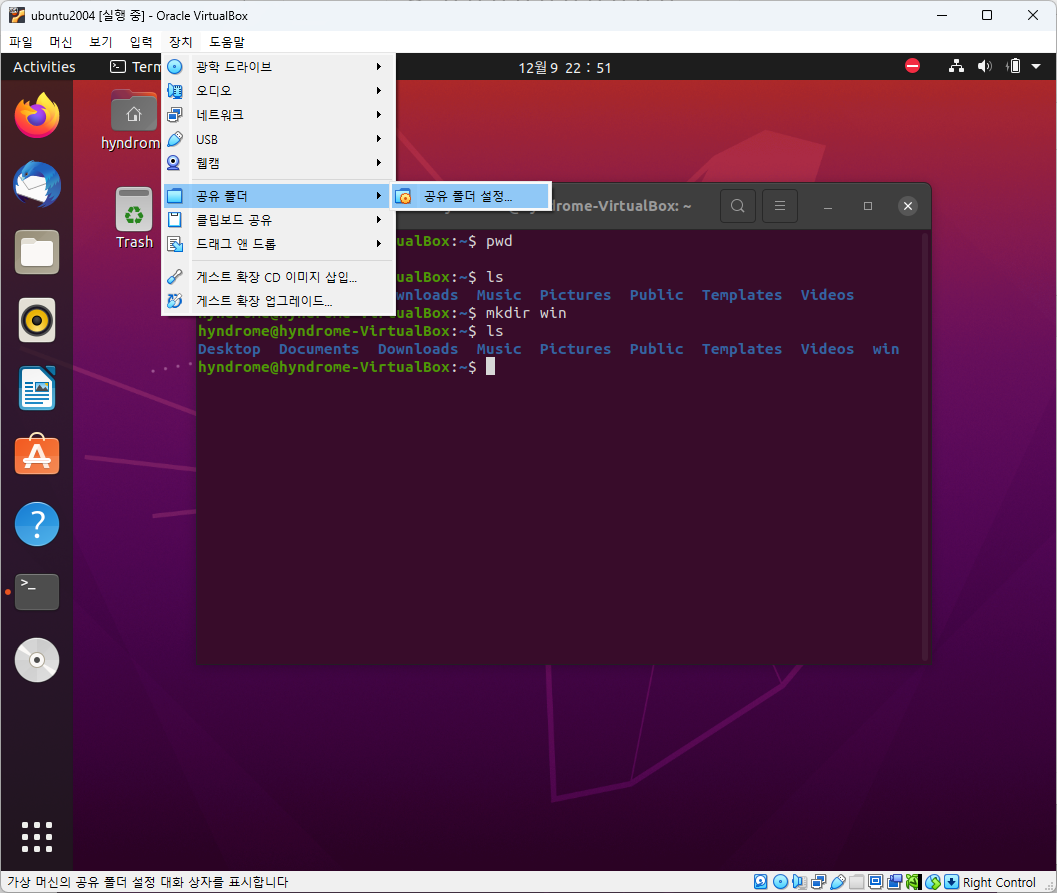1057x893 pixels.
Task: Expand the 드래그 앤 드롭 submenu arrow
Action: click(x=379, y=243)
